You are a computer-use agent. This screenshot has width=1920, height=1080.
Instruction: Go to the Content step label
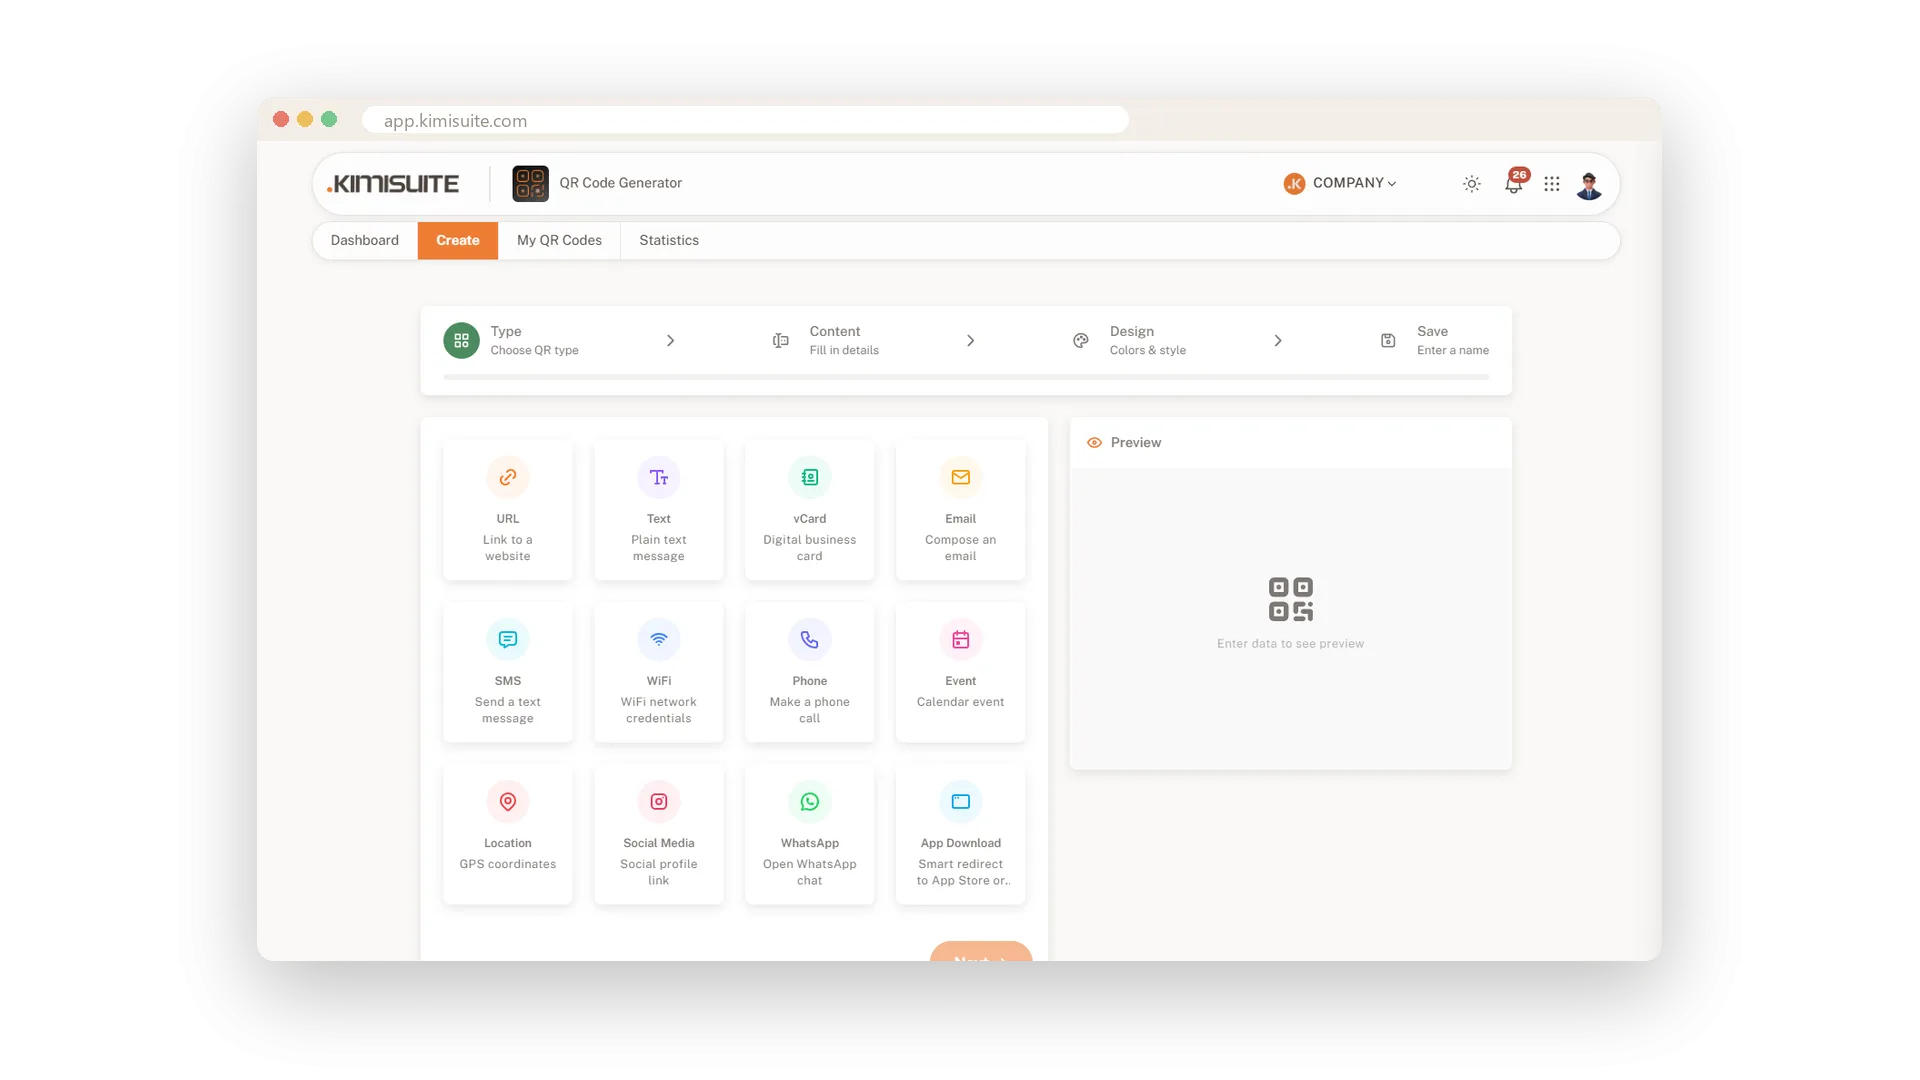coord(835,331)
